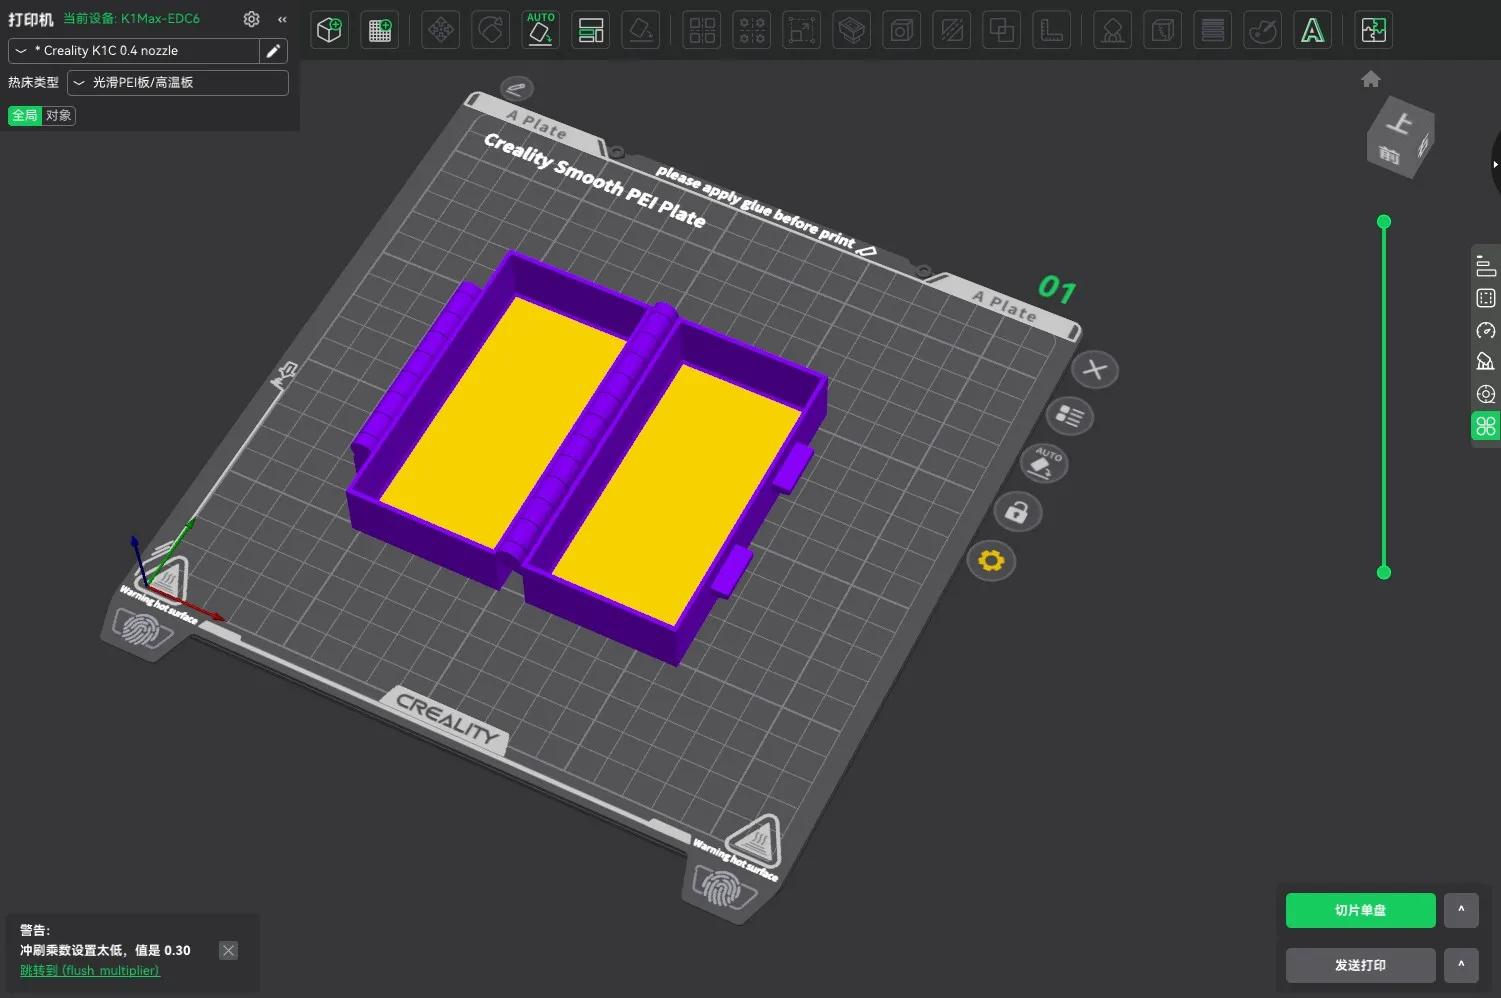Click the top handle of the layer slider
This screenshot has height=998, width=1501.
1384,222
